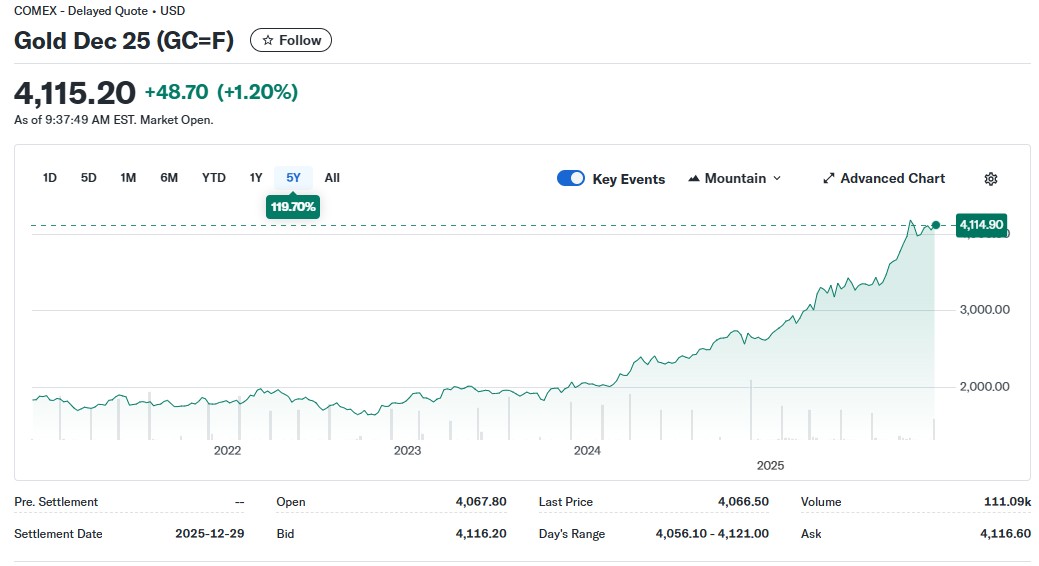The image size is (1039, 566).
Task: Select the 1D time range
Action: [x=50, y=178]
